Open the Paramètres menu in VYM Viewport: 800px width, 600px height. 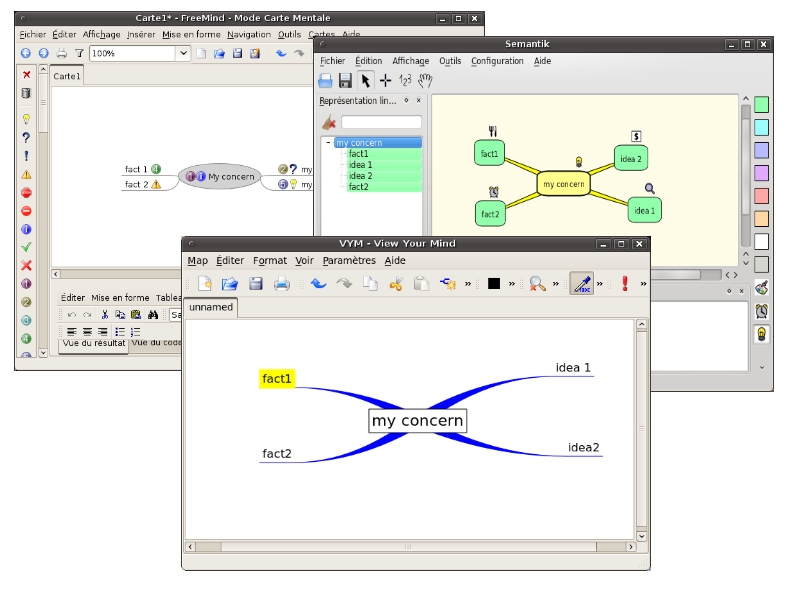[x=349, y=261]
